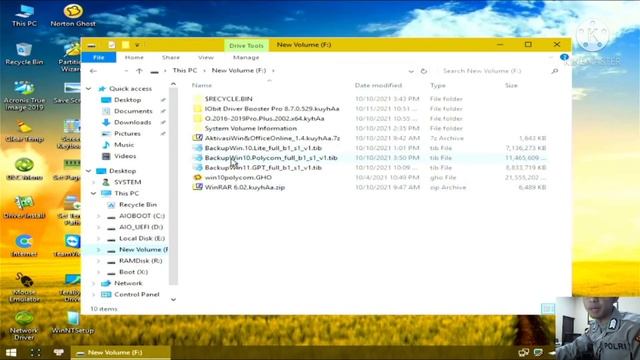
Task: Expand AIOBOOT (C:) drive node
Action: point(98,216)
